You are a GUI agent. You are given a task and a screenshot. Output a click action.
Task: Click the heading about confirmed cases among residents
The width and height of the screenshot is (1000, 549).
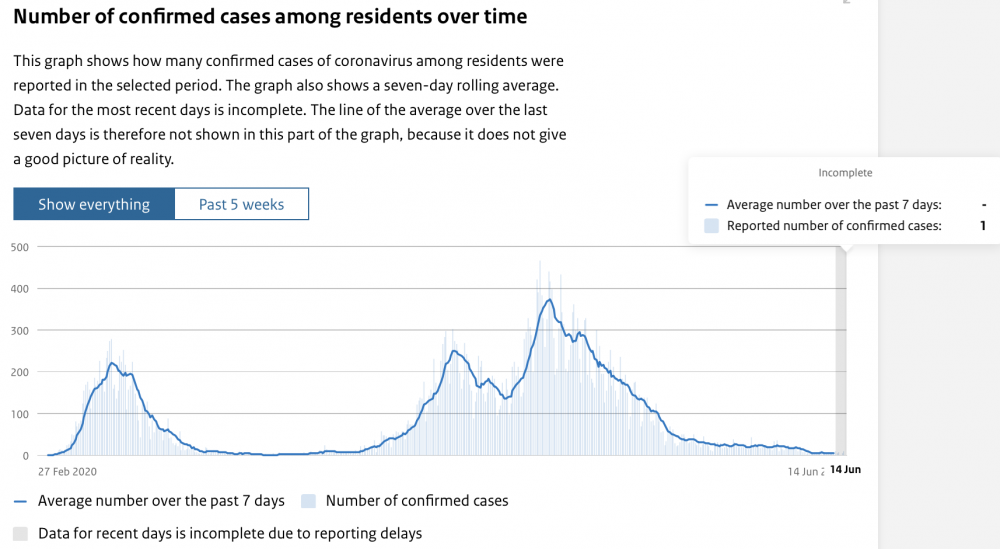tap(270, 16)
